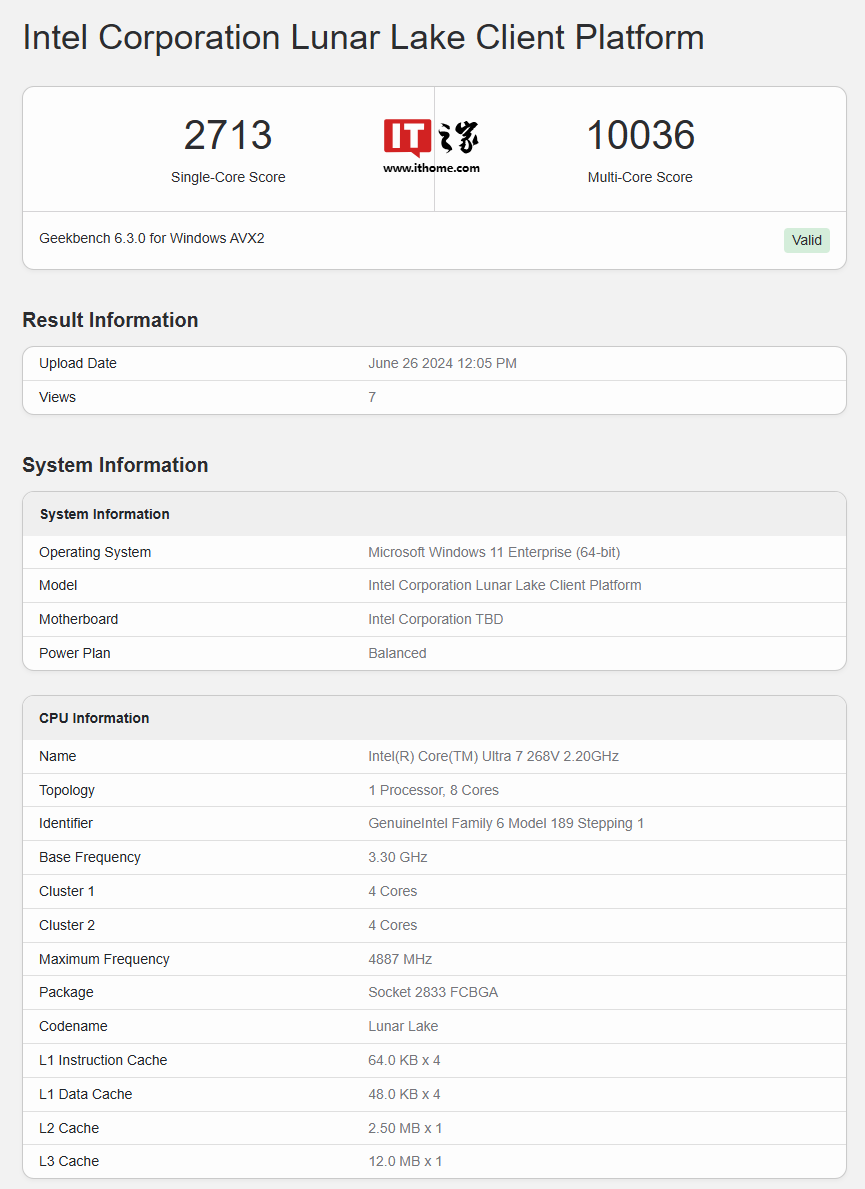Click the "System Information" heading above the table
The image size is (865, 1189).
point(115,465)
